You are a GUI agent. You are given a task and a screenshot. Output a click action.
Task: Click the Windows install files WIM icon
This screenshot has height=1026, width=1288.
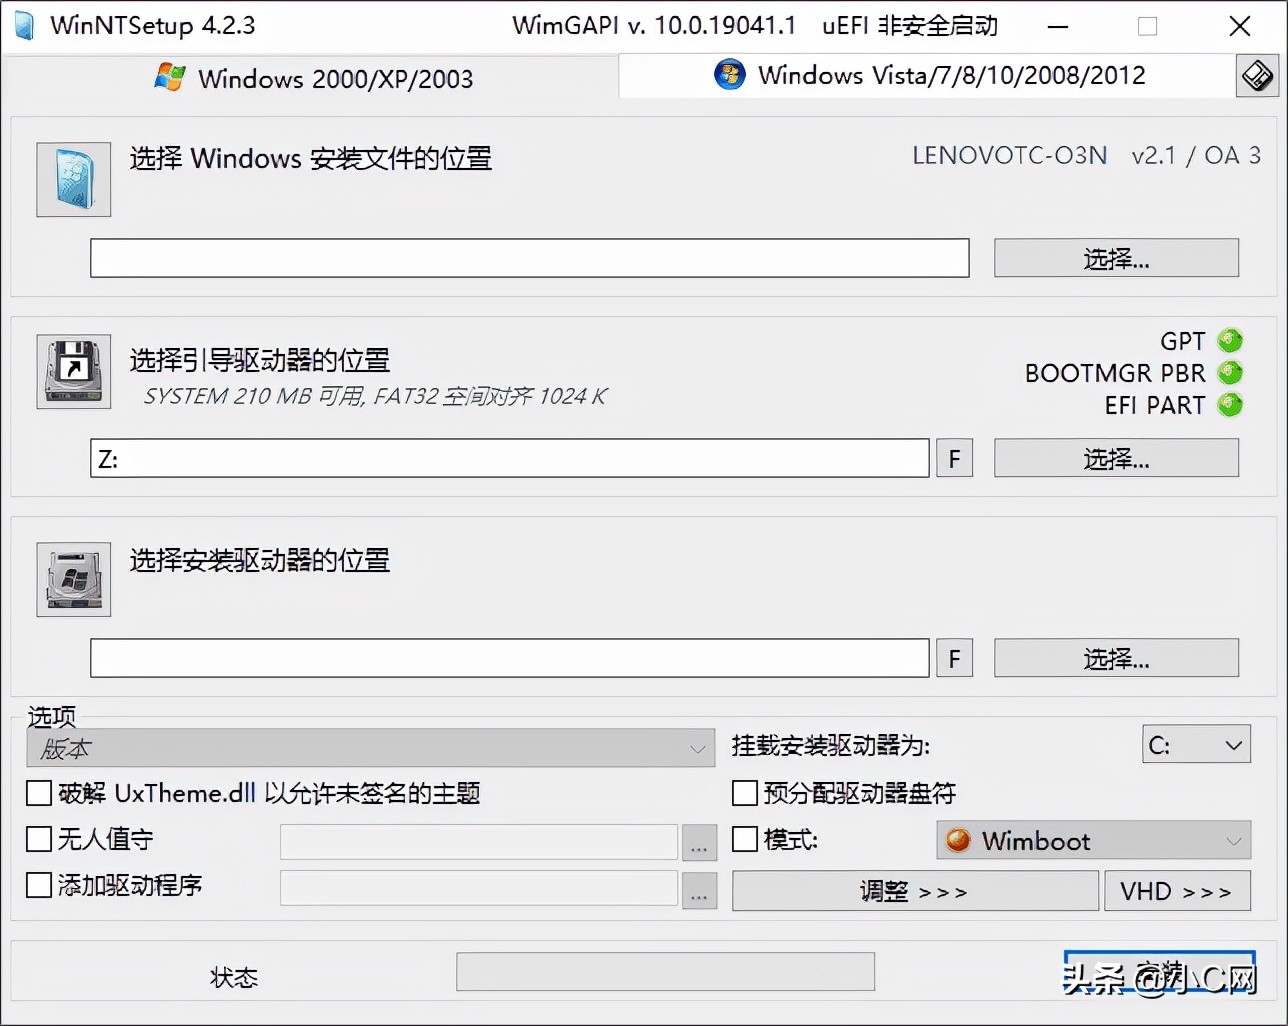(x=73, y=180)
